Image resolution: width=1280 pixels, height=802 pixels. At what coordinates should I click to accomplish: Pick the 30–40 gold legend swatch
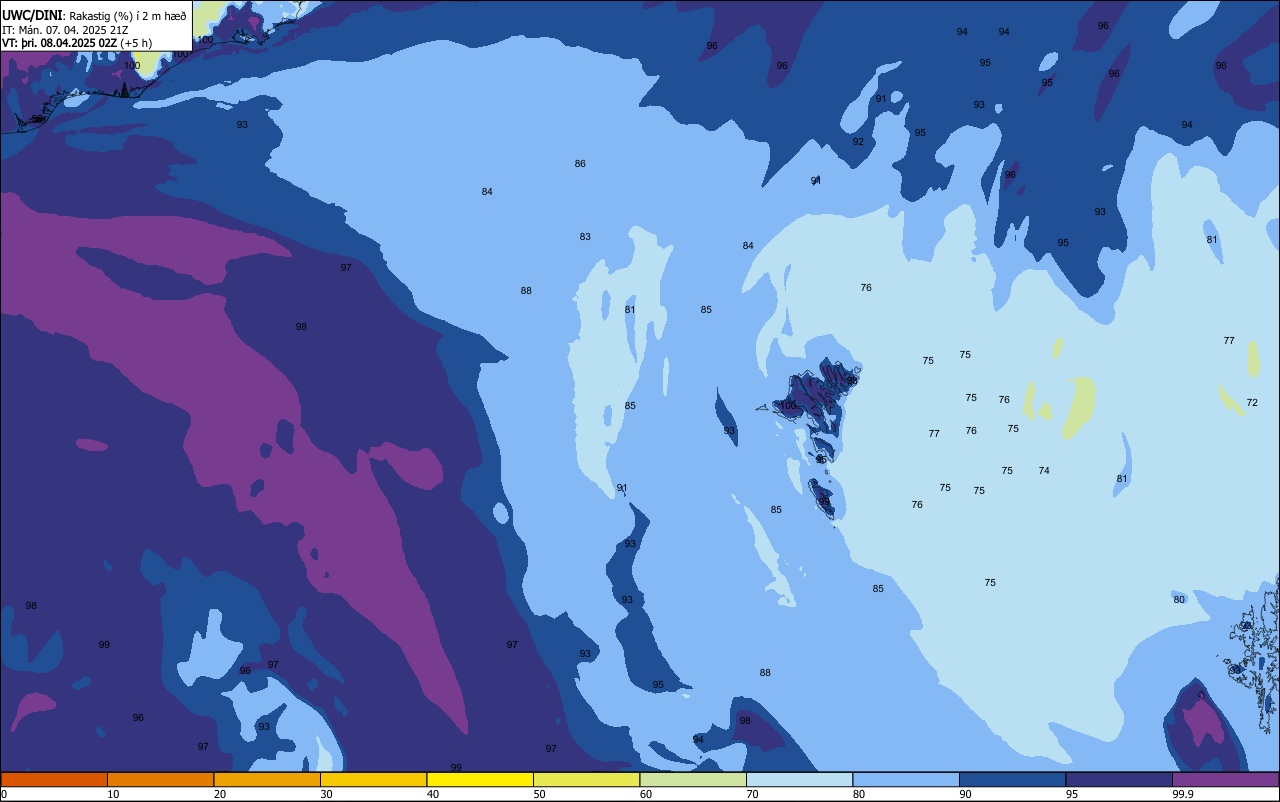[373, 779]
